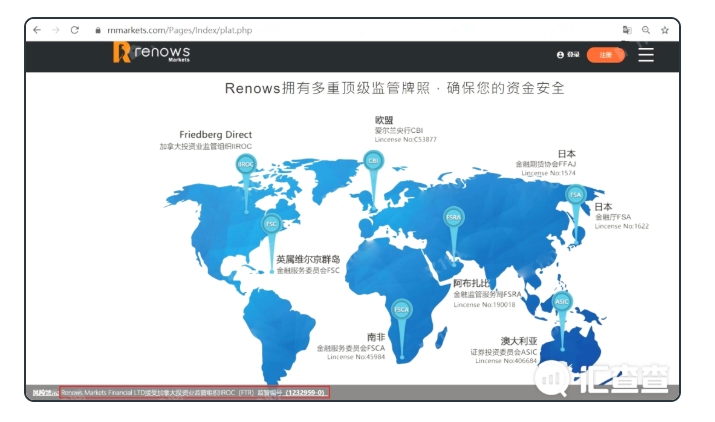Click the 澳大利亚 label
The image size is (715, 422).
[x=519, y=341]
